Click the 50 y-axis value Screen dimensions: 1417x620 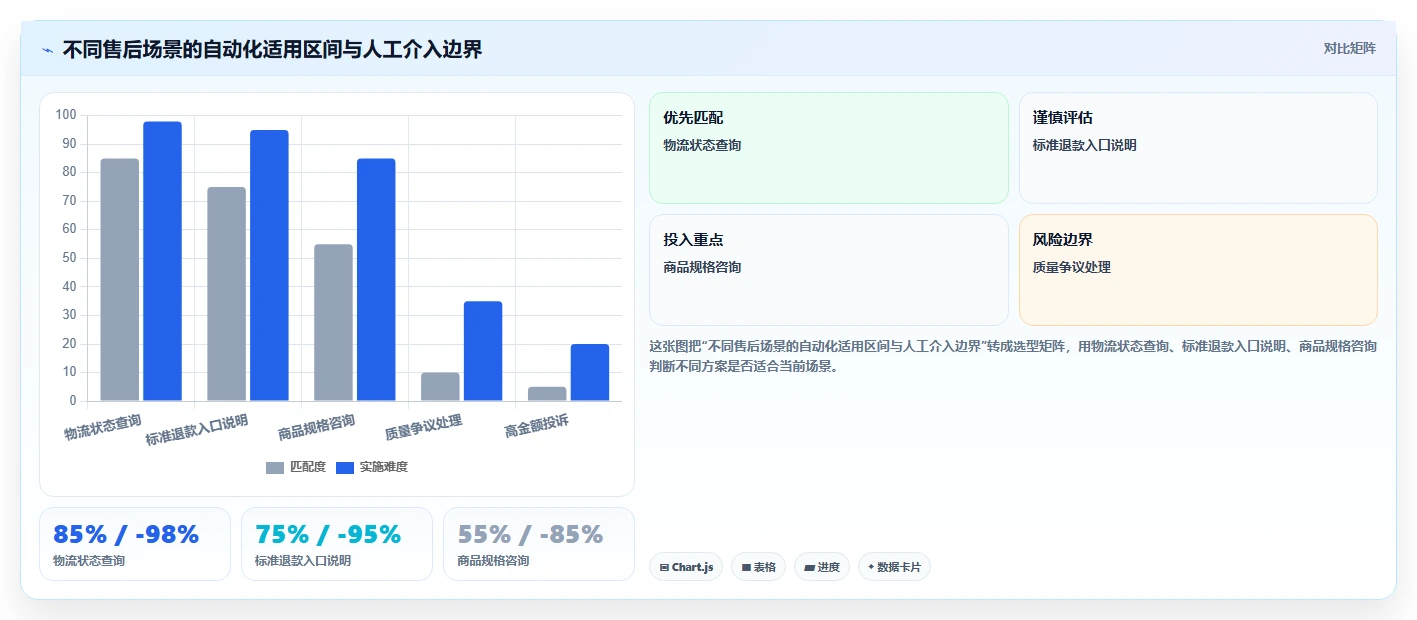point(69,258)
